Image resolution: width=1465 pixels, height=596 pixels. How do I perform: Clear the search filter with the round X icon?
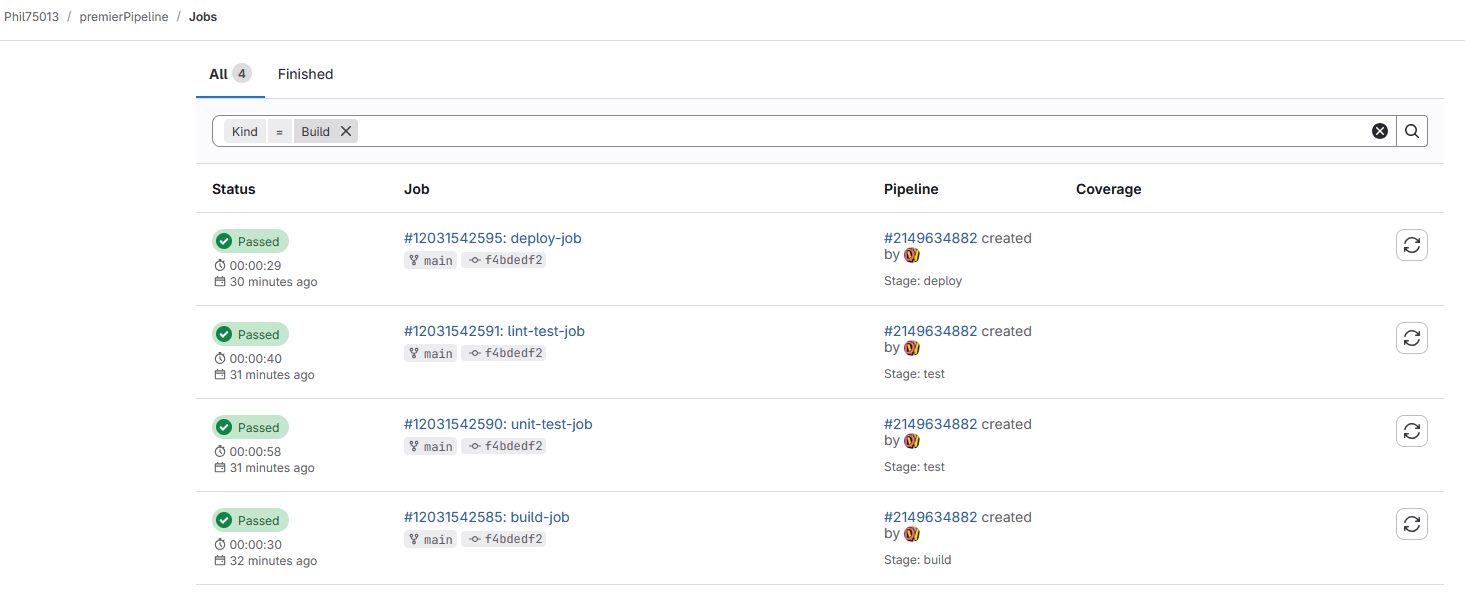click(x=1379, y=131)
